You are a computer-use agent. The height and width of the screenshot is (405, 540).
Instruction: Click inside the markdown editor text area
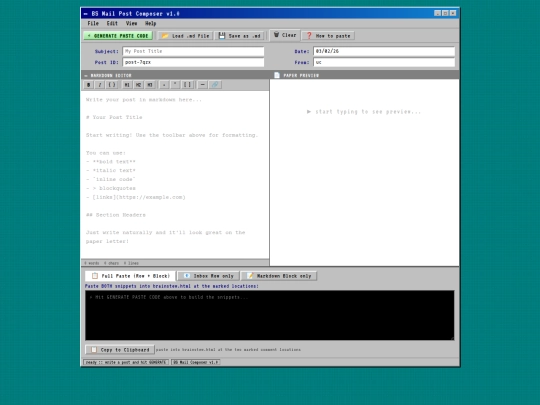175,175
